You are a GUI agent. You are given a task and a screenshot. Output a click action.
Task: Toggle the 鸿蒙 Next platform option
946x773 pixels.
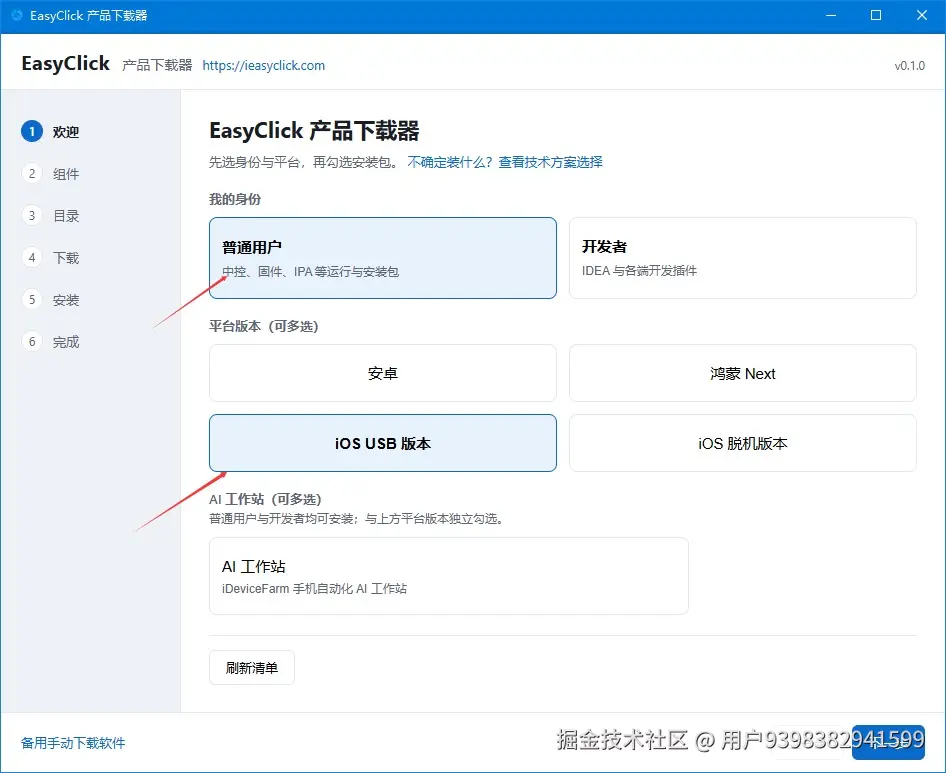point(743,373)
